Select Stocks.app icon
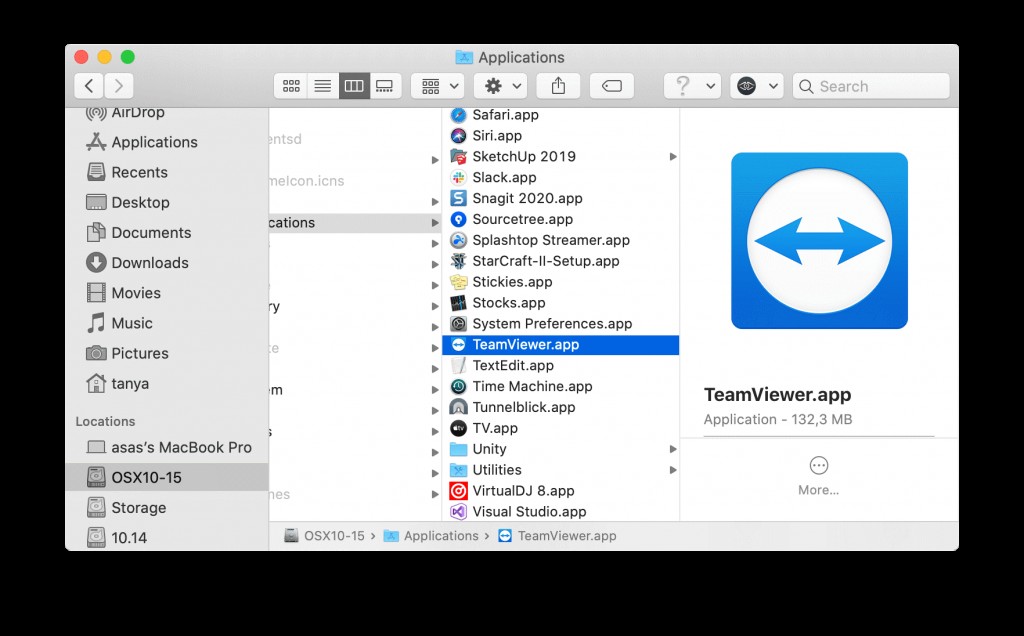Image resolution: width=1024 pixels, height=636 pixels. pos(458,303)
